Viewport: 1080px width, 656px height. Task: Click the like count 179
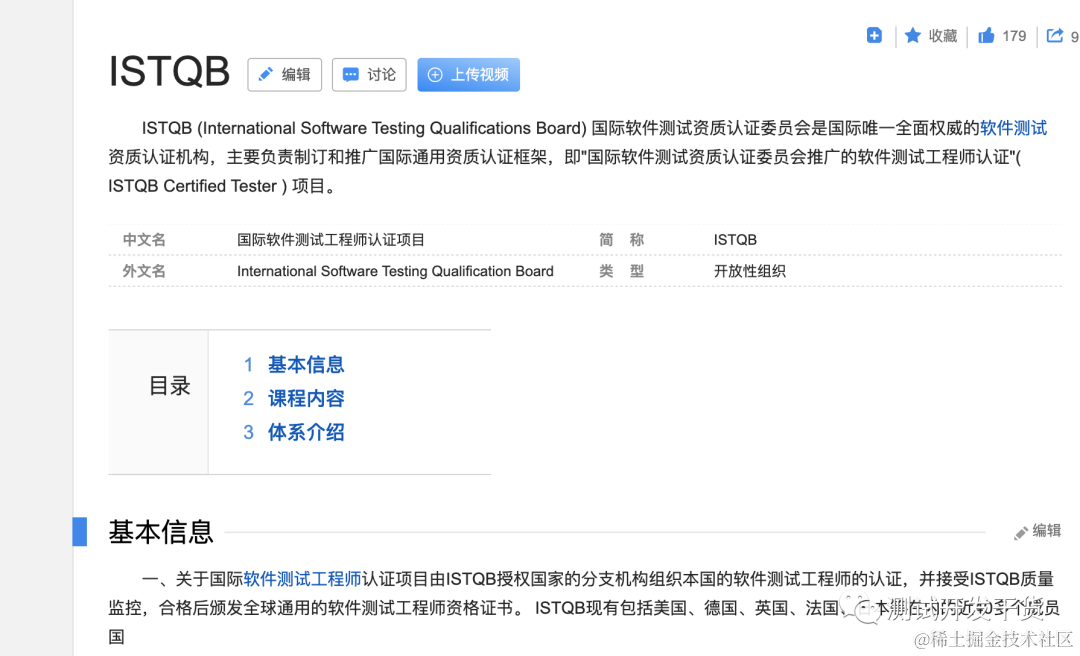[1014, 36]
